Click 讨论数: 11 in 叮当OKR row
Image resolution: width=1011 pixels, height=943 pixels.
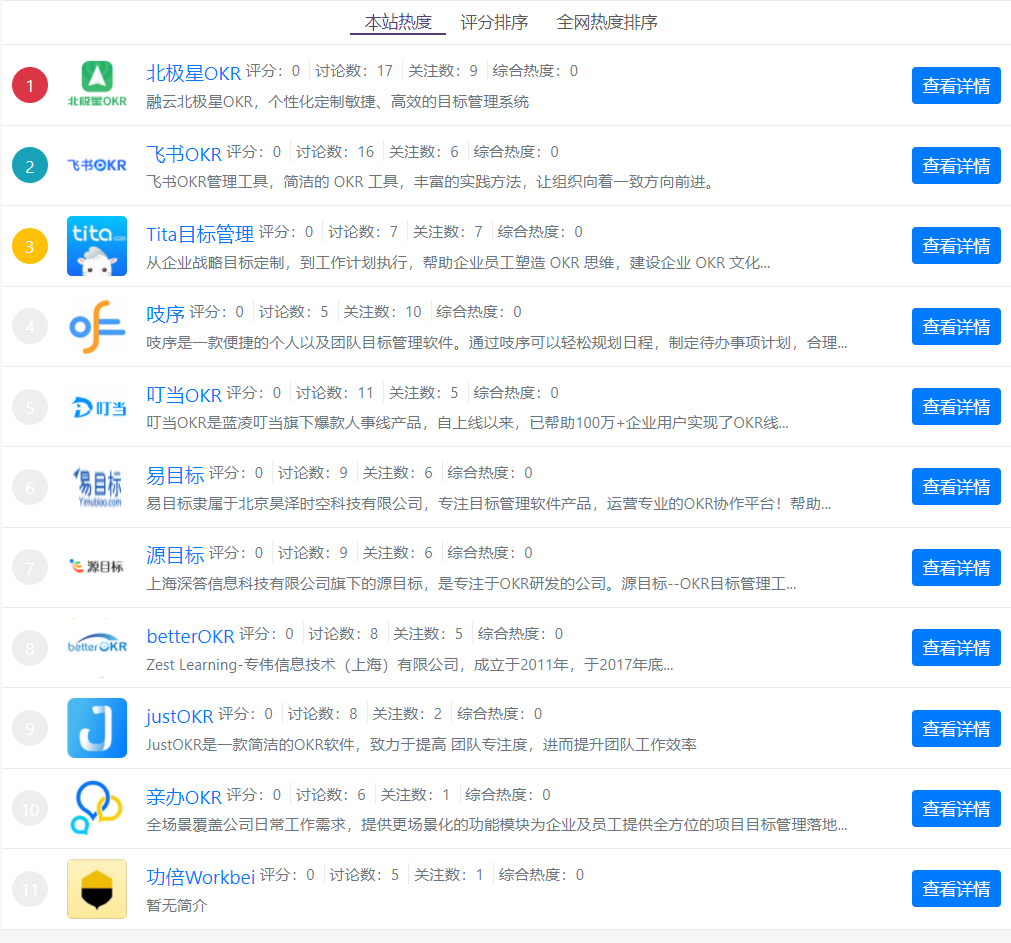(x=334, y=393)
